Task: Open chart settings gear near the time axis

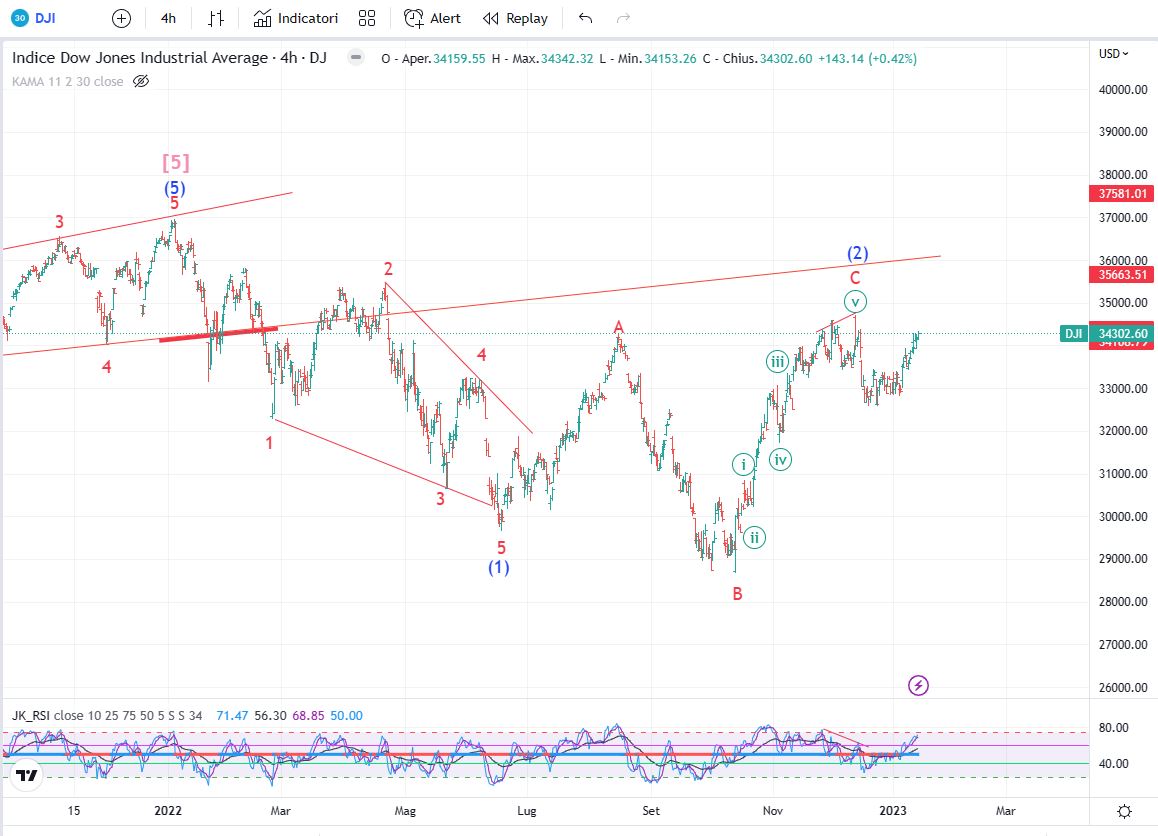Action: [1125, 811]
